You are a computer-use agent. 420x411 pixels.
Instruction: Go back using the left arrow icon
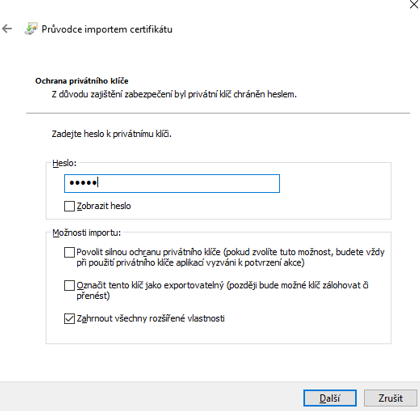[x=7, y=29]
